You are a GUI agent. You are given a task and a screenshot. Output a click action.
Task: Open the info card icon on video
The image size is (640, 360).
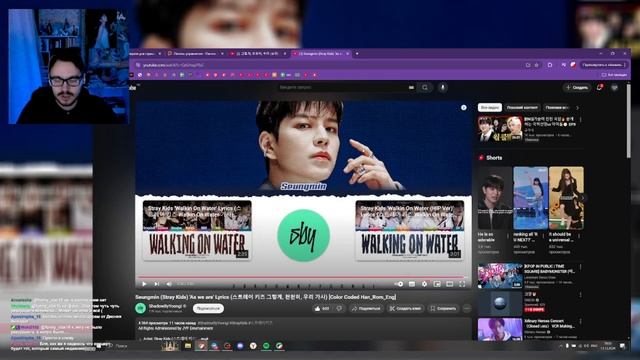tap(464, 107)
